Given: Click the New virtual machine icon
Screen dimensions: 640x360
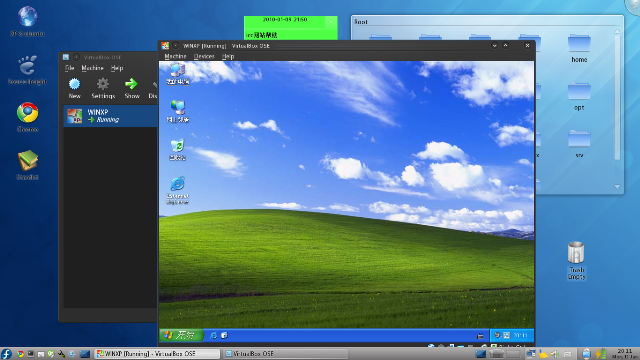Looking at the screenshot, I should tap(74, 84).
